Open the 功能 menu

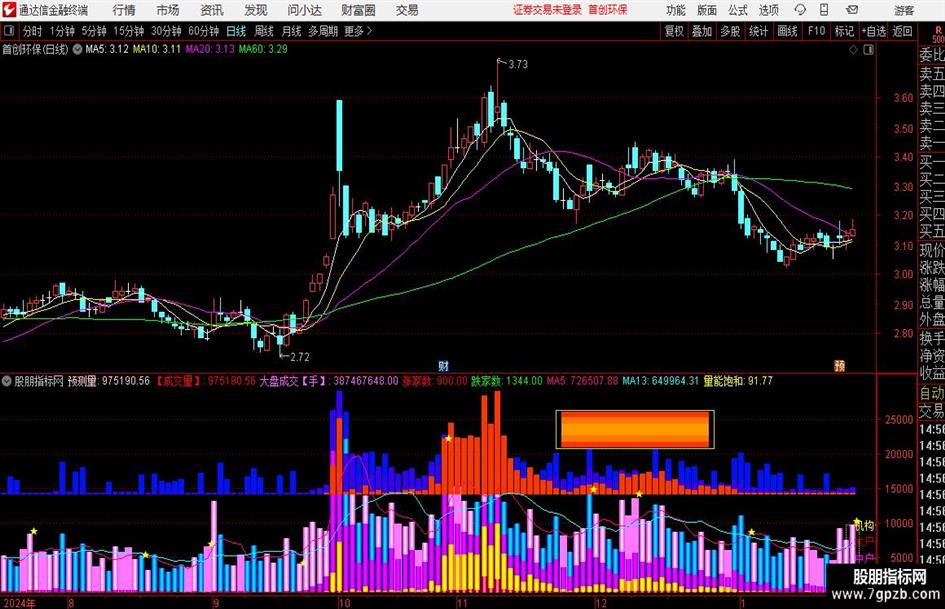tap(676, 10)
